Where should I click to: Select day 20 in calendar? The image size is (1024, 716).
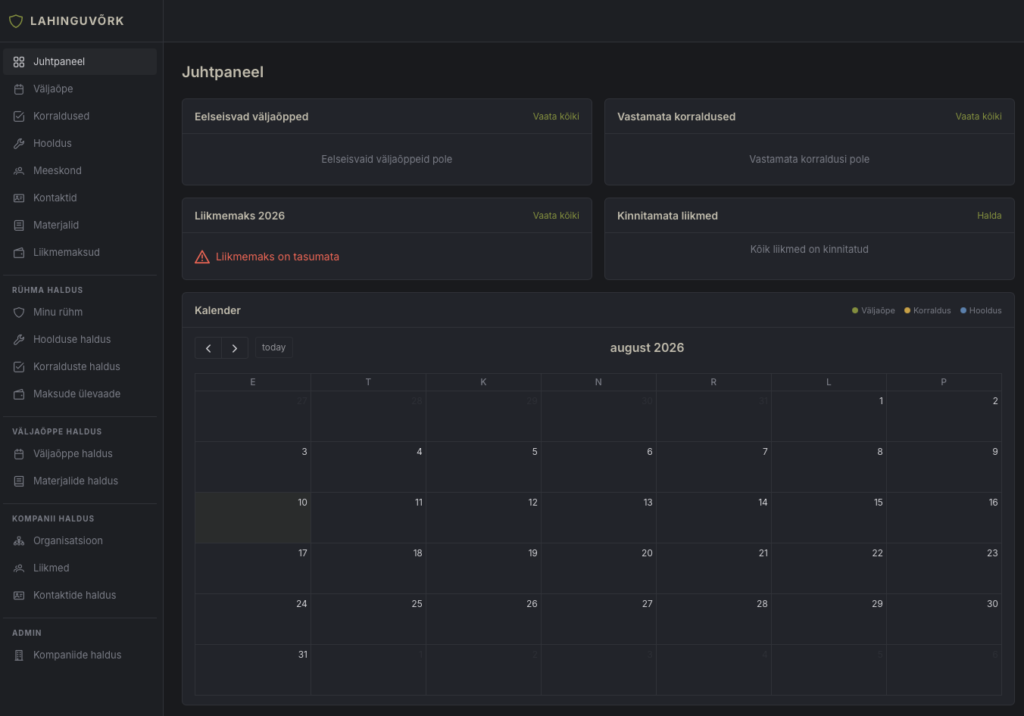click(x=598, y=568)
